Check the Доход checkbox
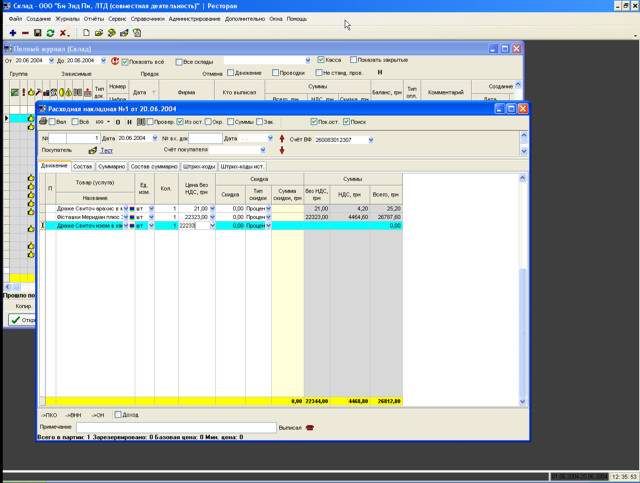Screen dimensions: 640x483 point(118,415)
